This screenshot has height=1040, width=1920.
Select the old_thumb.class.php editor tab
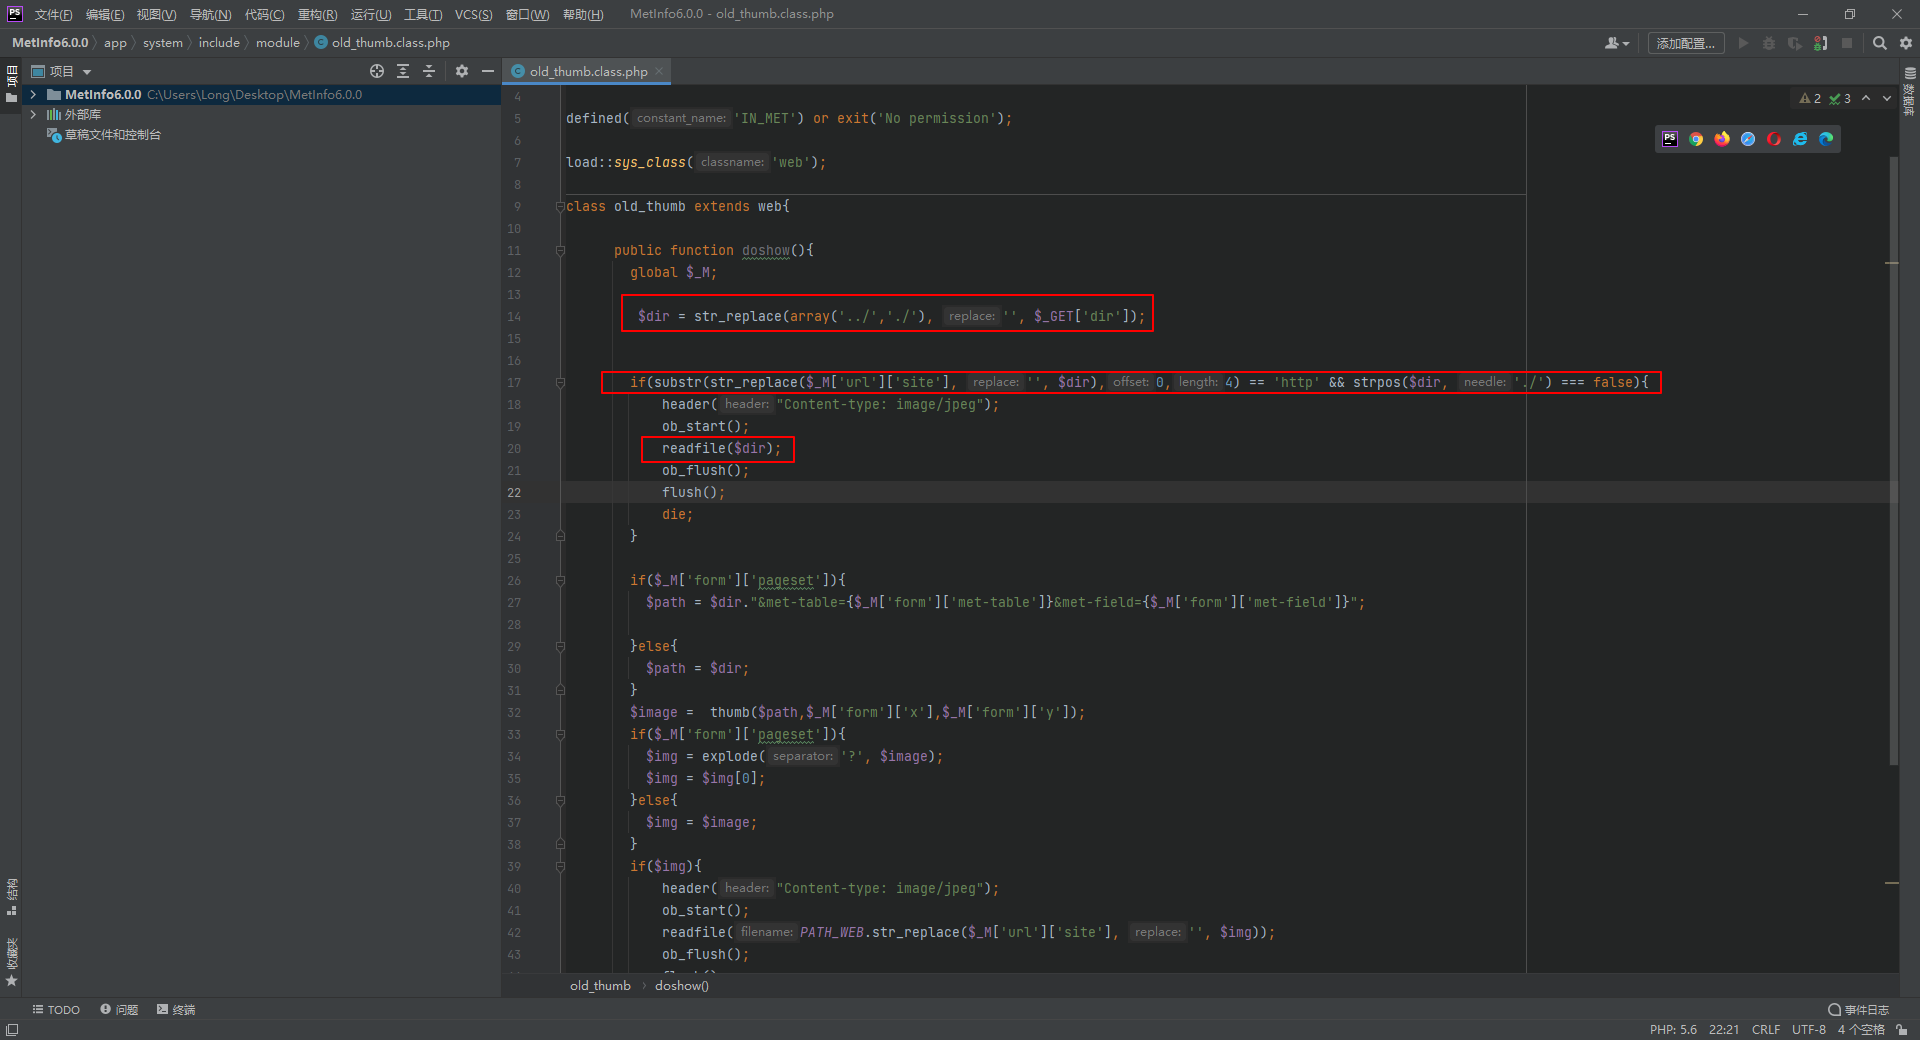(588, 71)
